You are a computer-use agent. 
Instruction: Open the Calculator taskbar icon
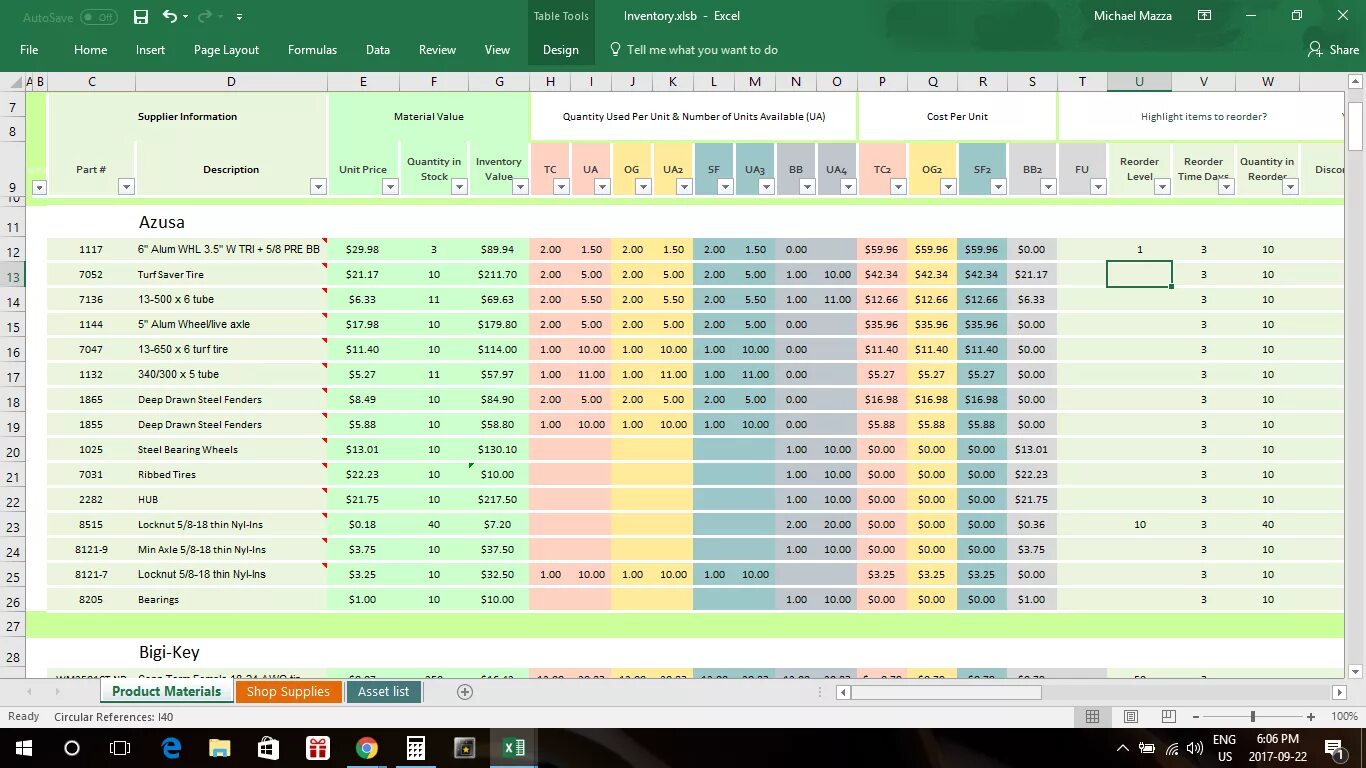coord(415,748)
